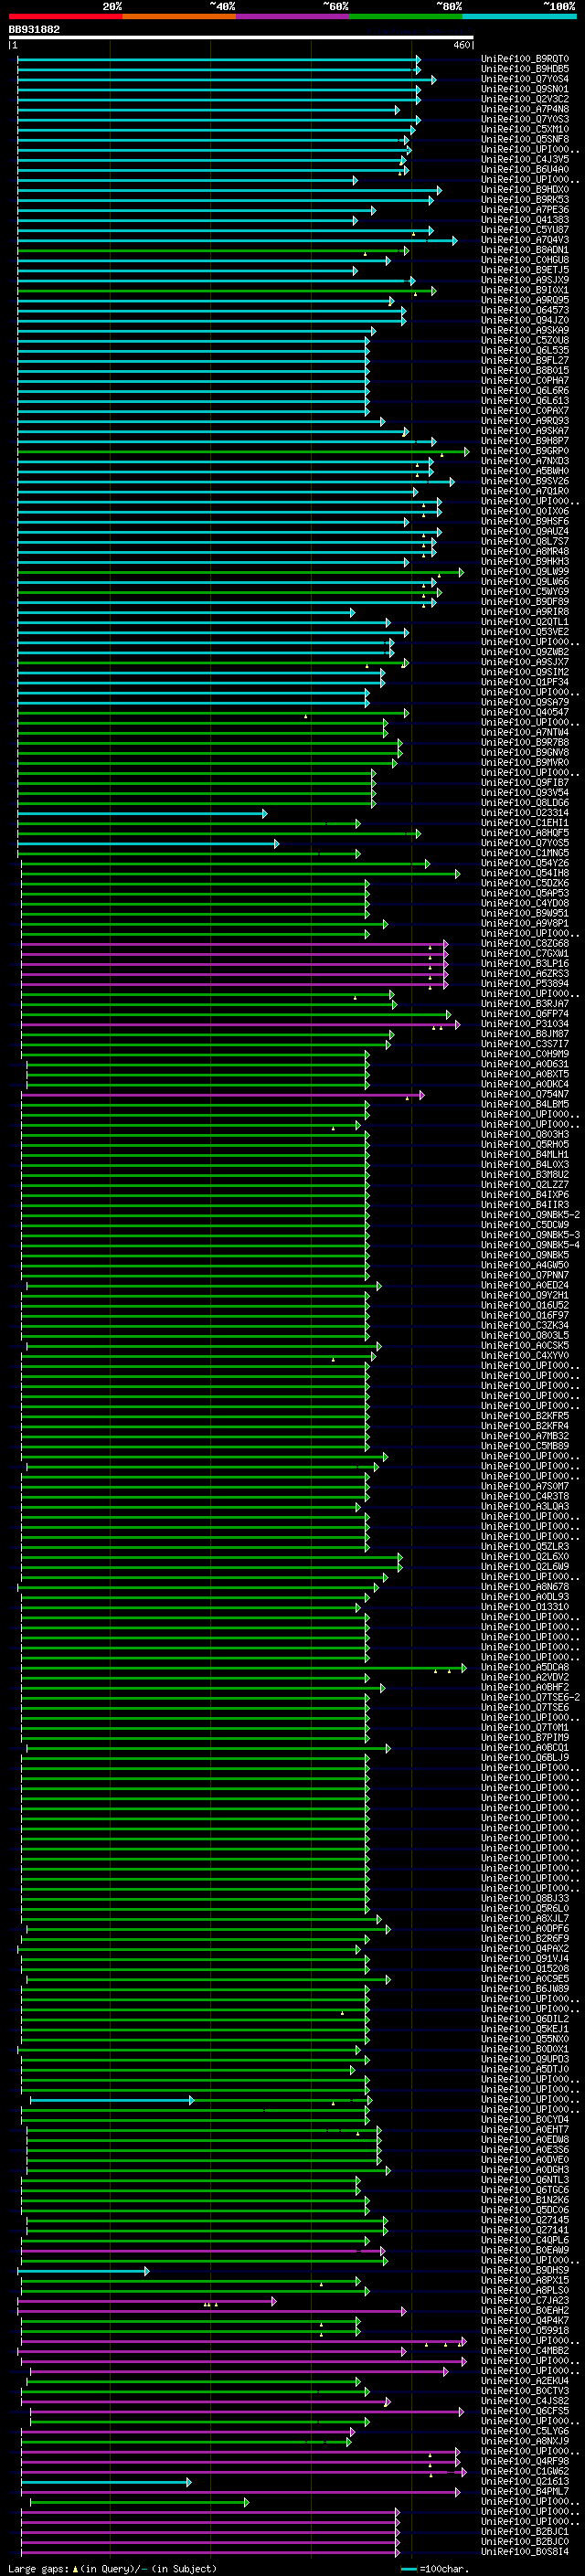This screenshot has width=585, height=2576.
Task: Select the UniRef100_Q9NBK5-4 label
Action: coord(530,1245)
